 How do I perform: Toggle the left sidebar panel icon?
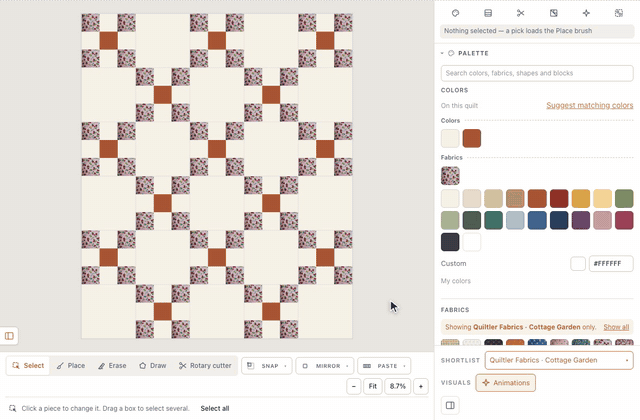pos(9,336)
